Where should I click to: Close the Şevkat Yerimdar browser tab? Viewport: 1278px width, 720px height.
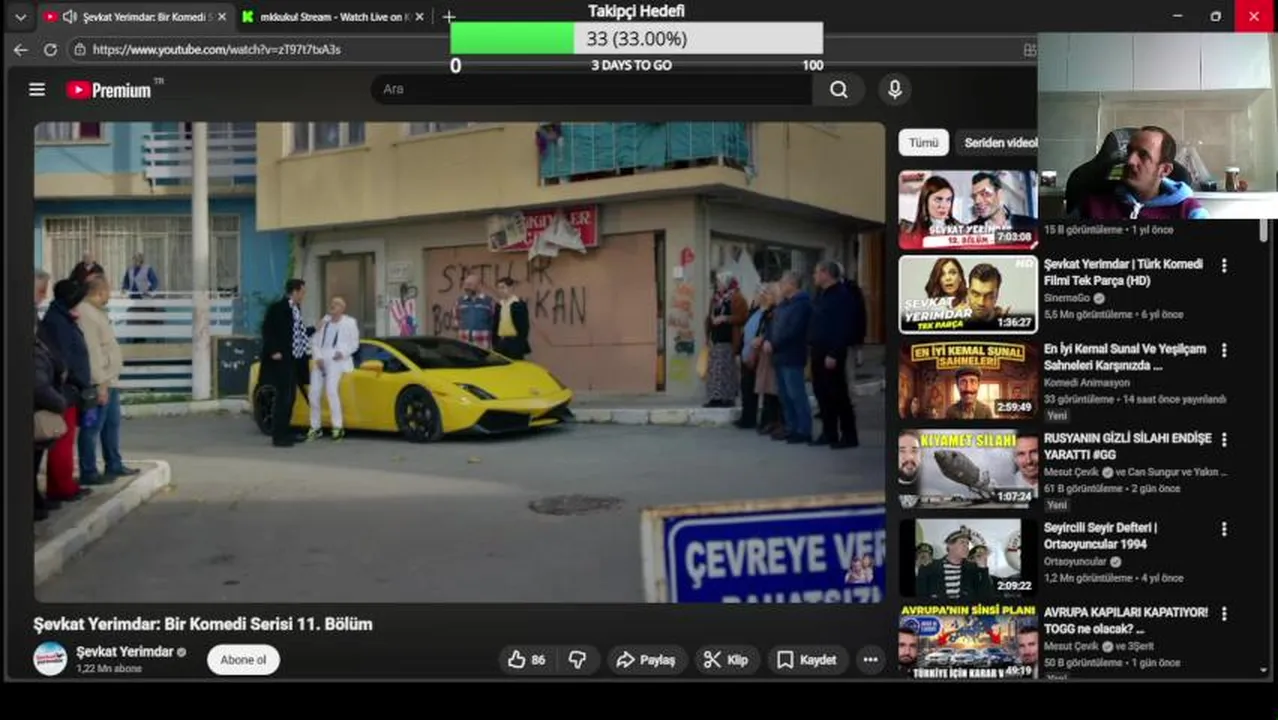tap(222, 17)
